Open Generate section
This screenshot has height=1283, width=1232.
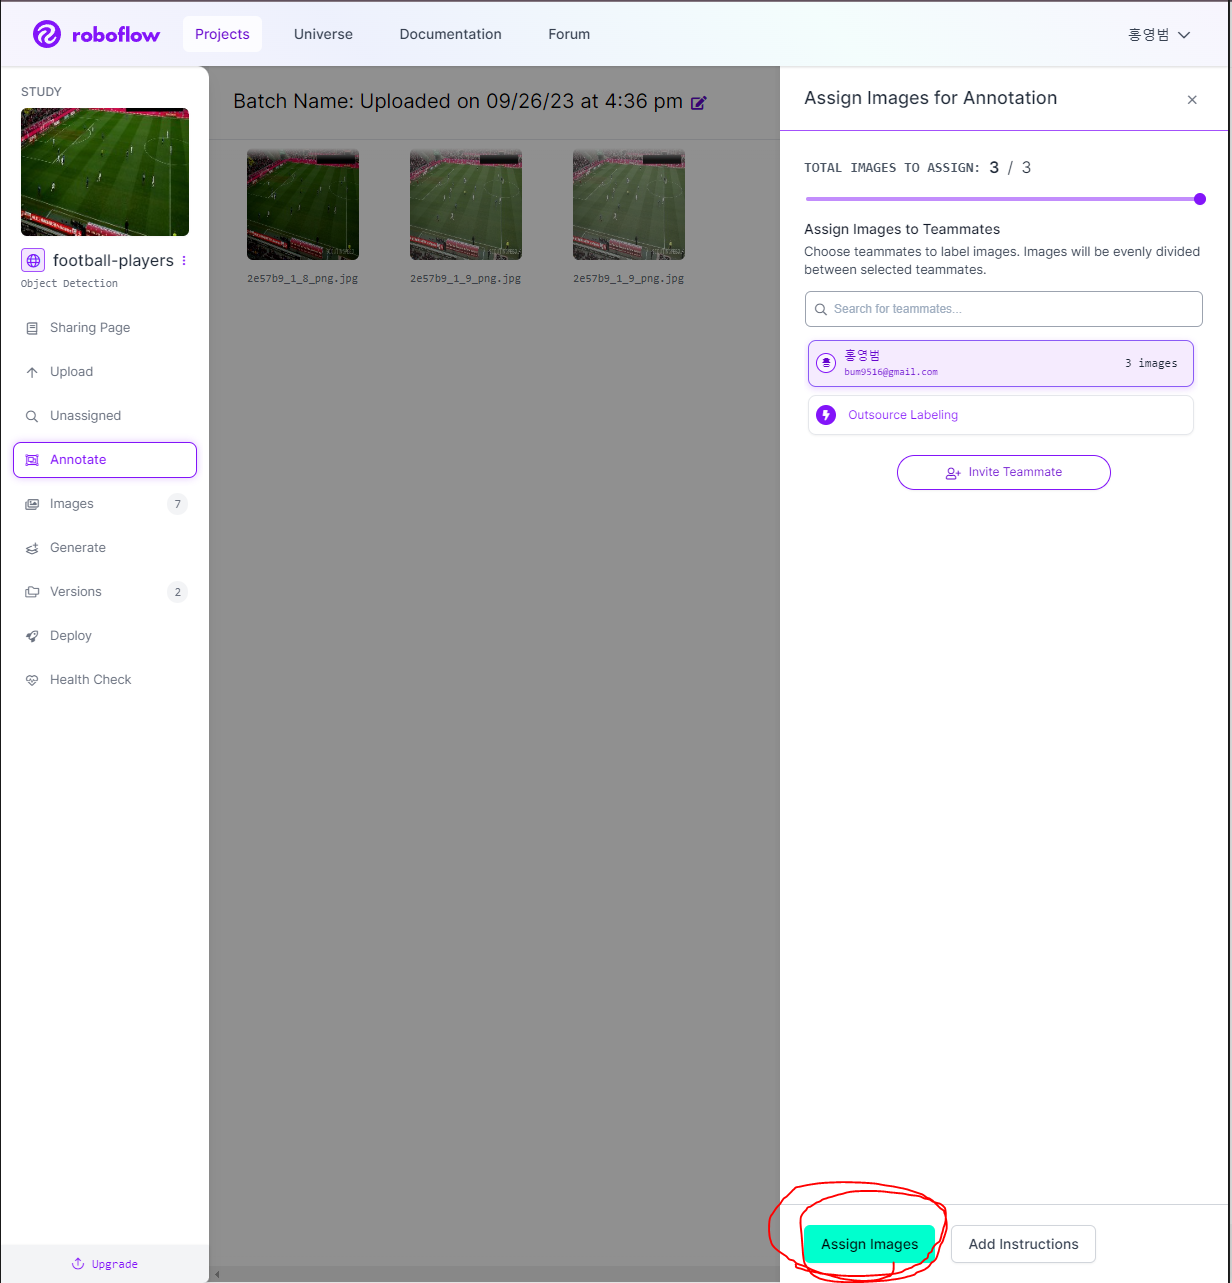[105, 548]
